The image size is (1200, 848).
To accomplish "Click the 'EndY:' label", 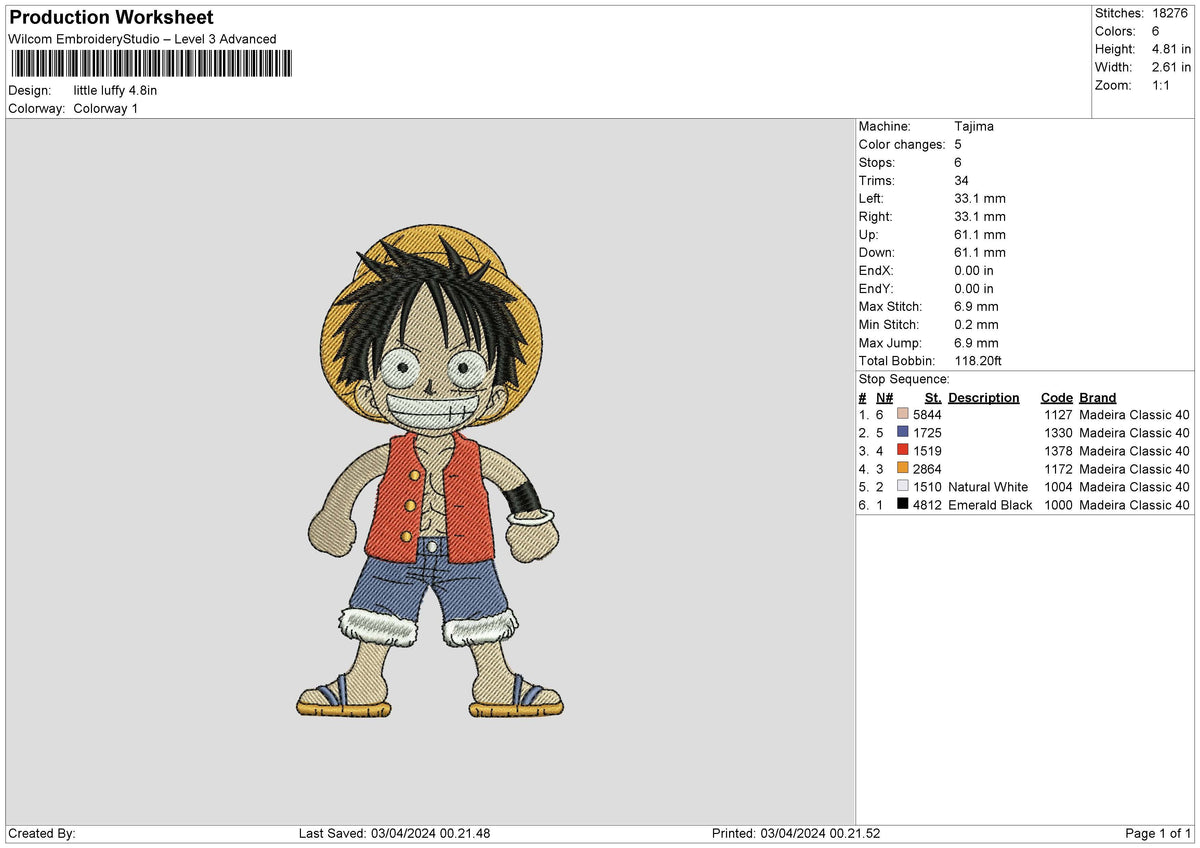I will coord(876,289).
